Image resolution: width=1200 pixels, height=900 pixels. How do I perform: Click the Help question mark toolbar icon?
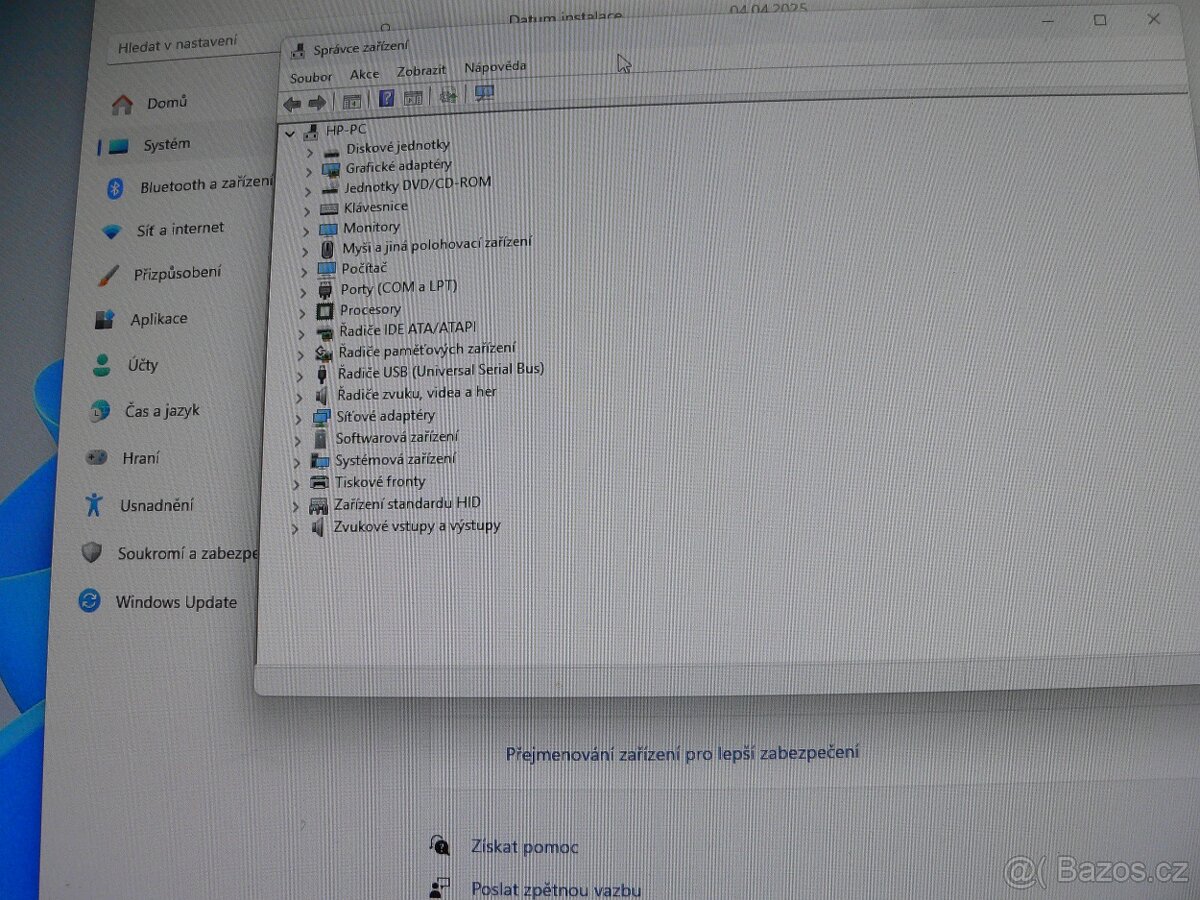(385, 99)
